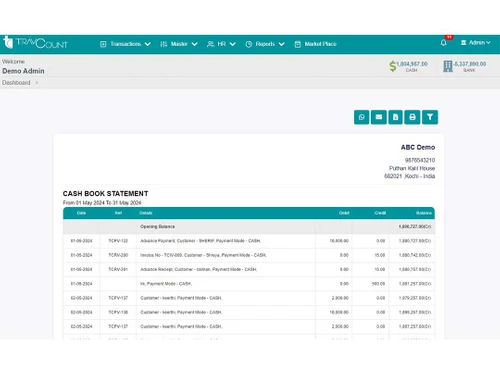Click the Balance column header

click(x=424, y=213)
